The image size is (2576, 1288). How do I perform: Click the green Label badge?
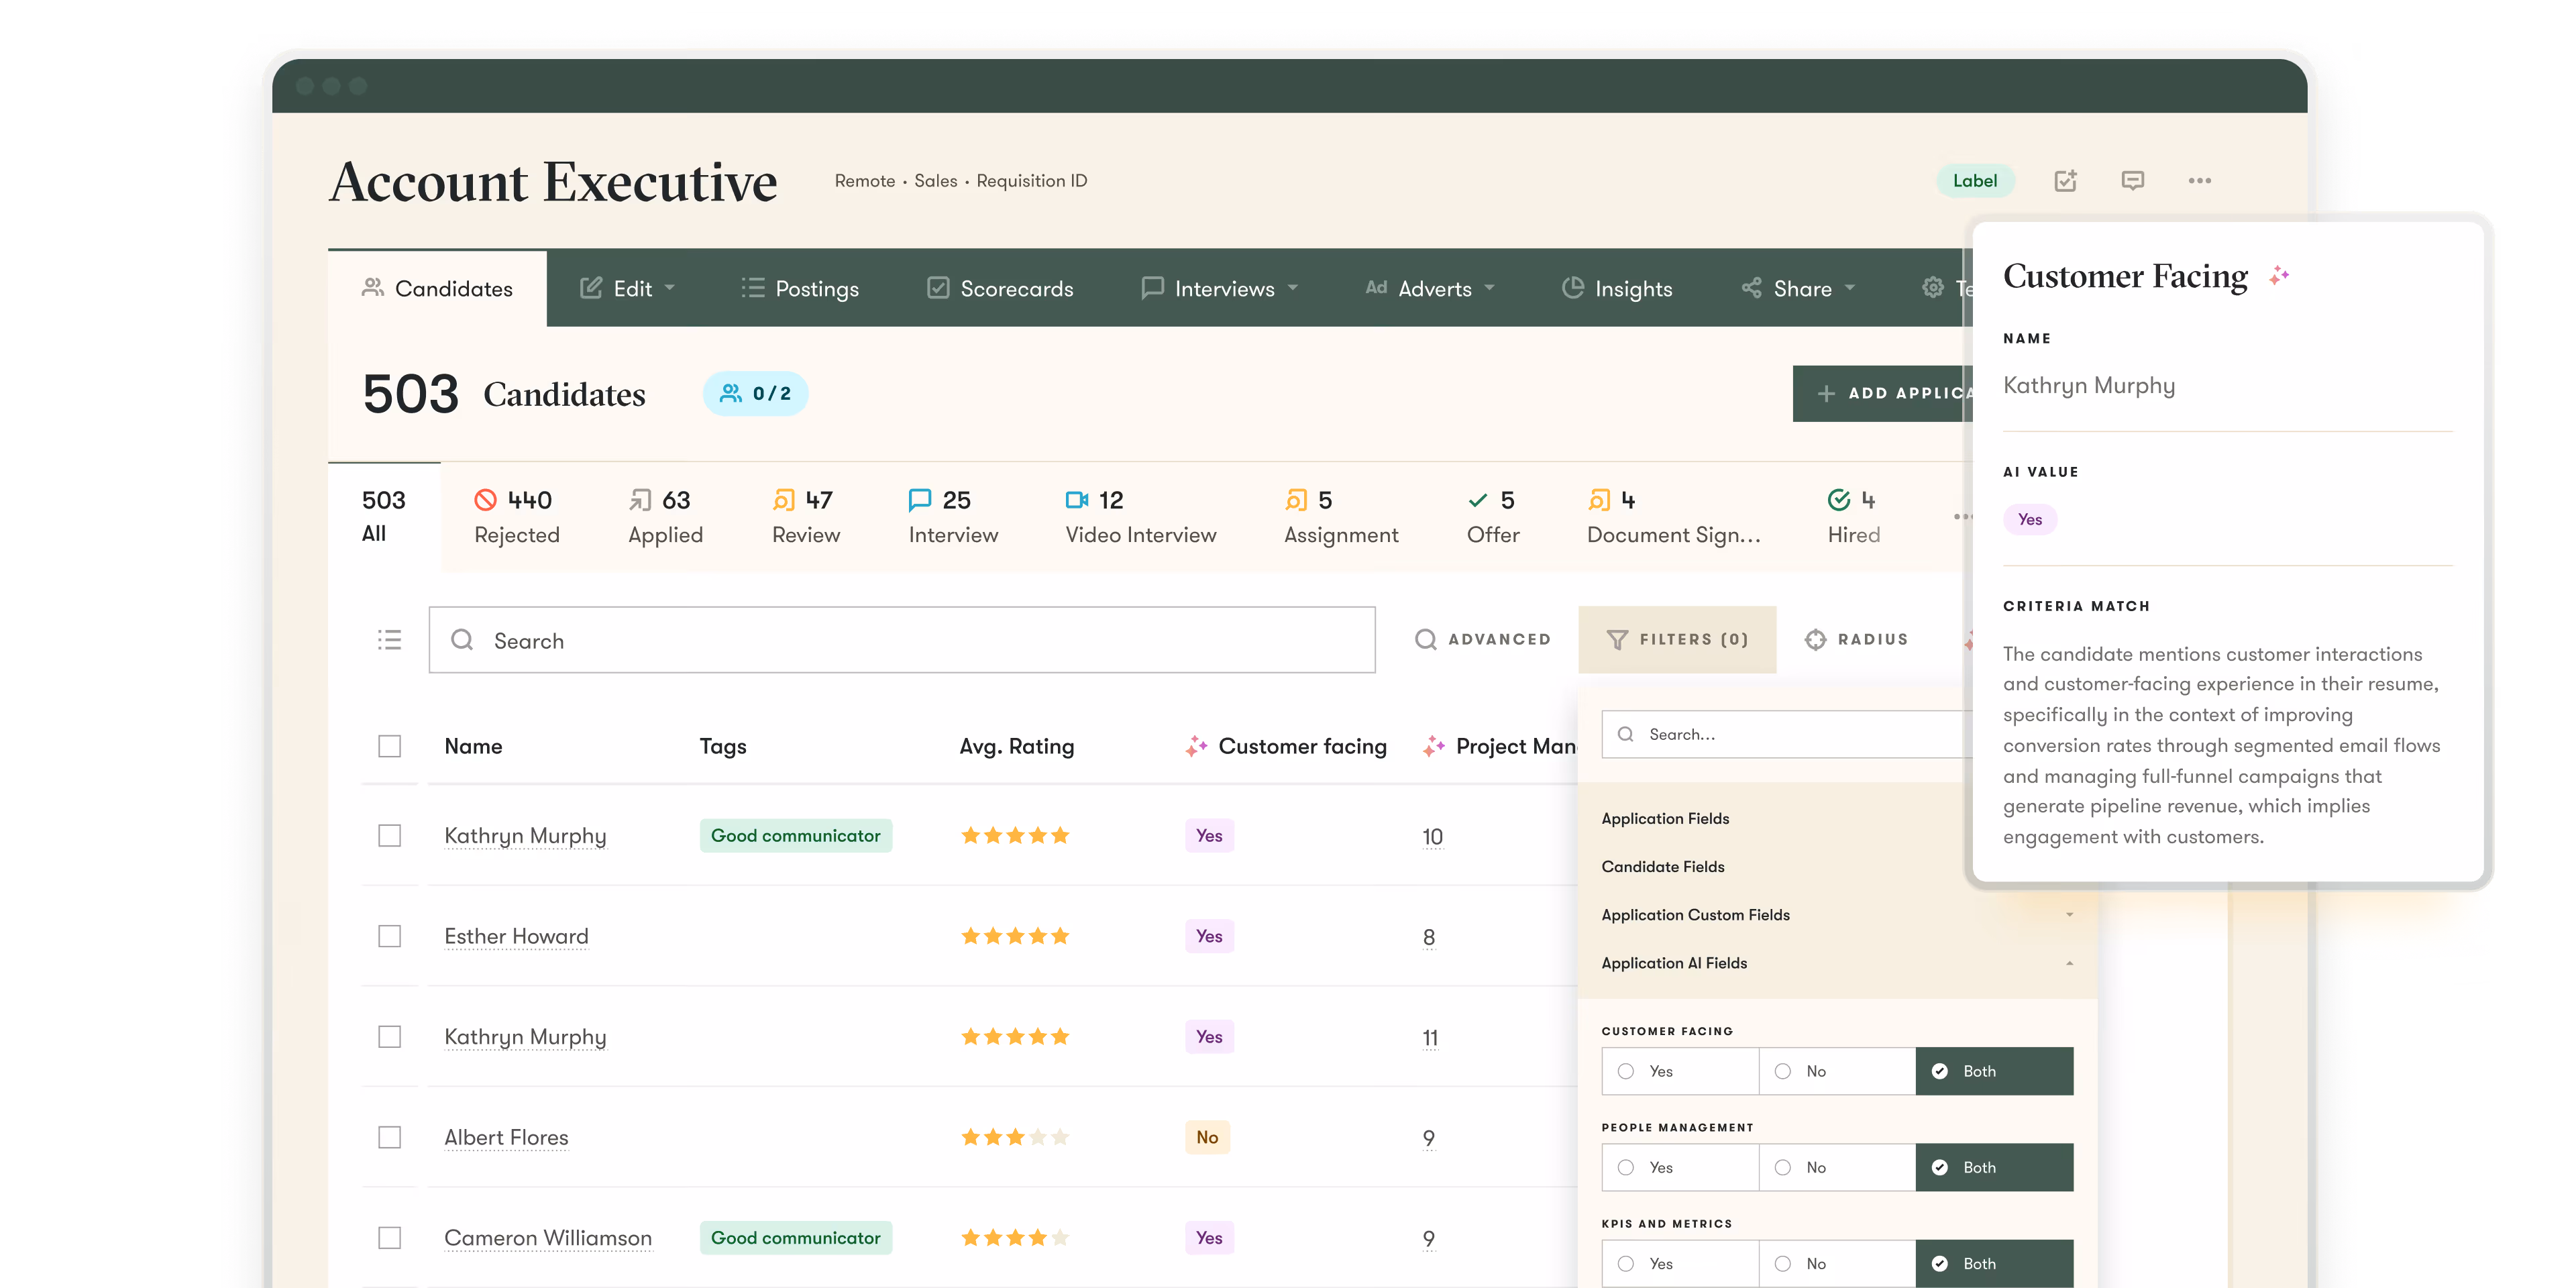[1975, 181]
